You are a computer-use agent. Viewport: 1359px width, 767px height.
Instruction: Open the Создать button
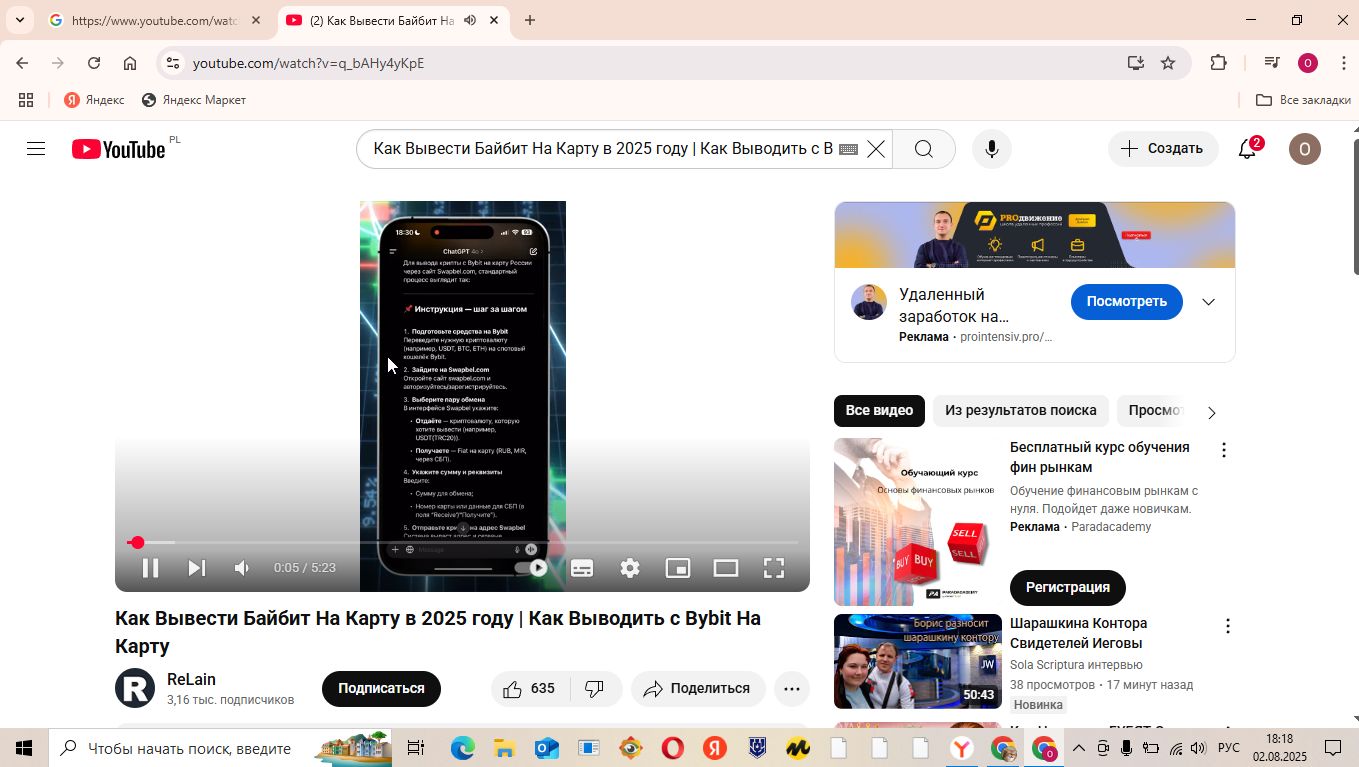(1163, 149)
